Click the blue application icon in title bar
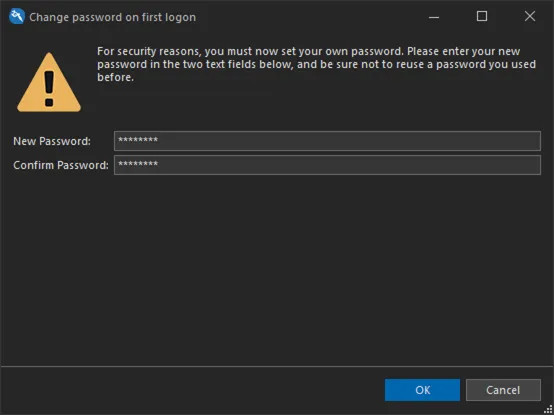 [x=17, y=17]
